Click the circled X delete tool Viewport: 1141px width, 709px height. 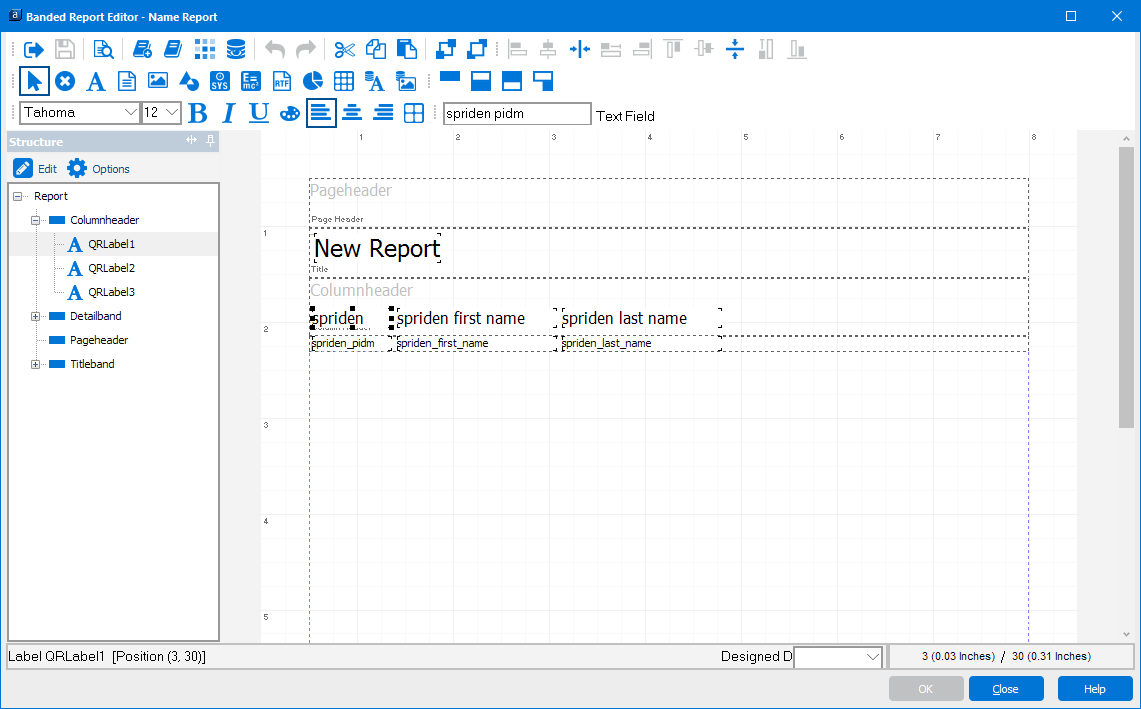[x=65, y=81]
